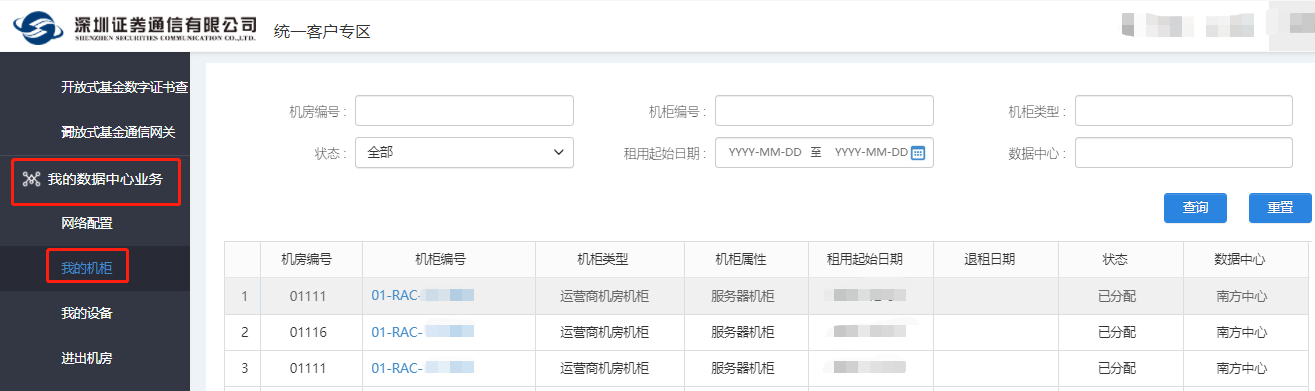Screen dimensions: 1315x391
Task: Go to 网络配置 in sidebar
Action: [87, 223]
